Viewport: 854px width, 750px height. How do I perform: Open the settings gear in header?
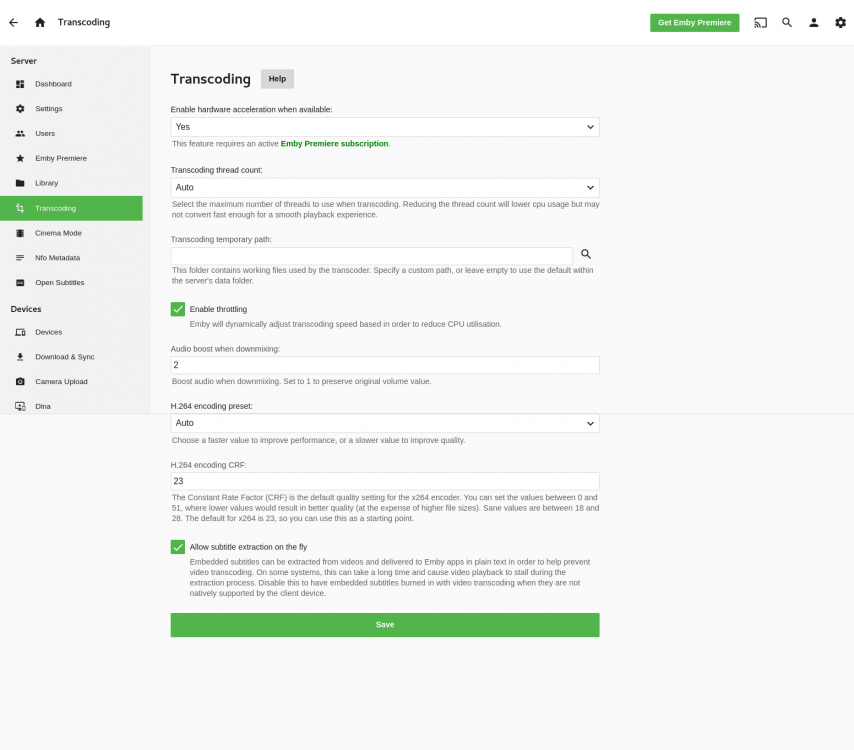click(840, 22)
